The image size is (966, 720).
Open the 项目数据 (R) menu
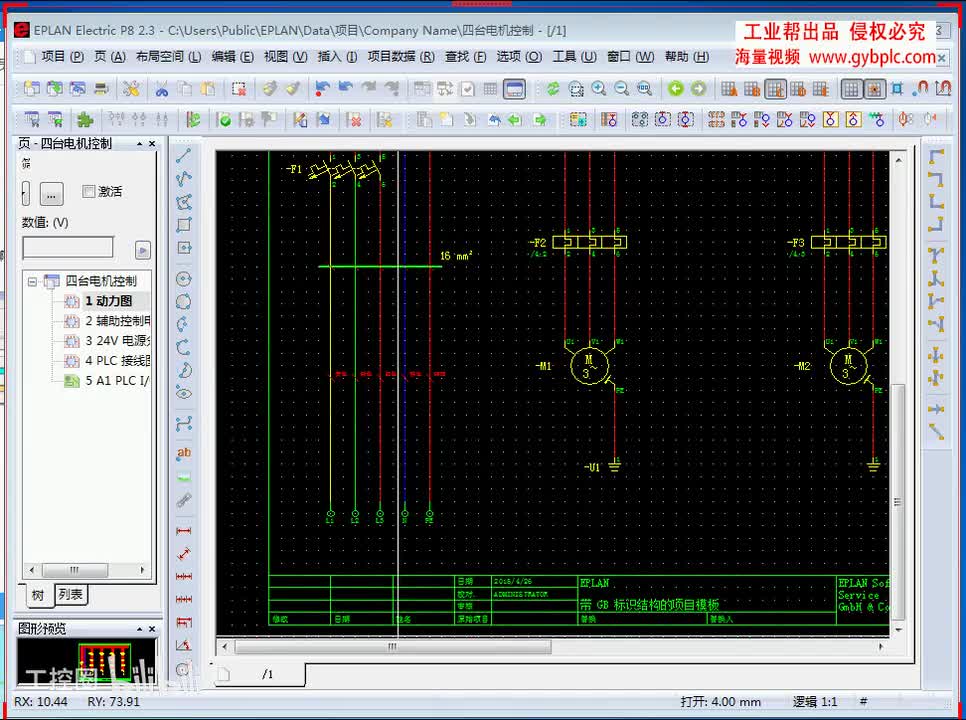tap(400, 57)
